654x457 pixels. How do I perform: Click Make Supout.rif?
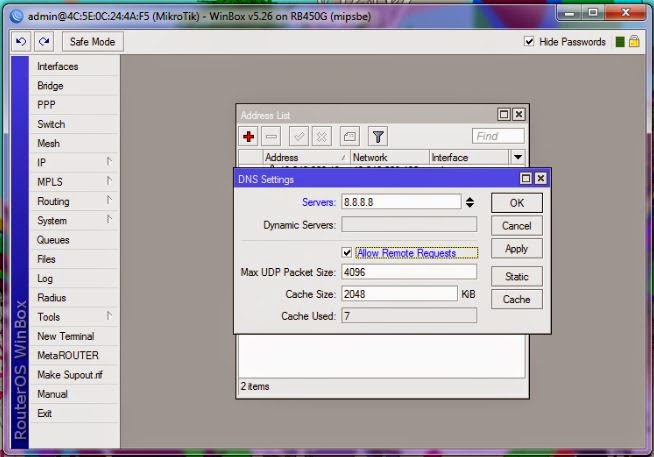(x=74, y=374)
